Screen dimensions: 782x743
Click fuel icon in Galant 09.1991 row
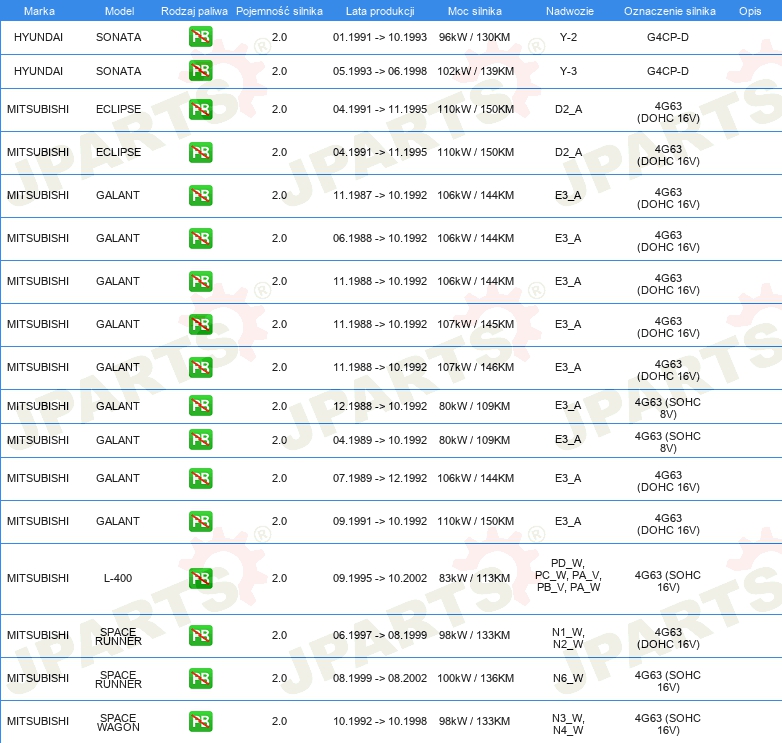pyautogui.click(x=200, y=522)
